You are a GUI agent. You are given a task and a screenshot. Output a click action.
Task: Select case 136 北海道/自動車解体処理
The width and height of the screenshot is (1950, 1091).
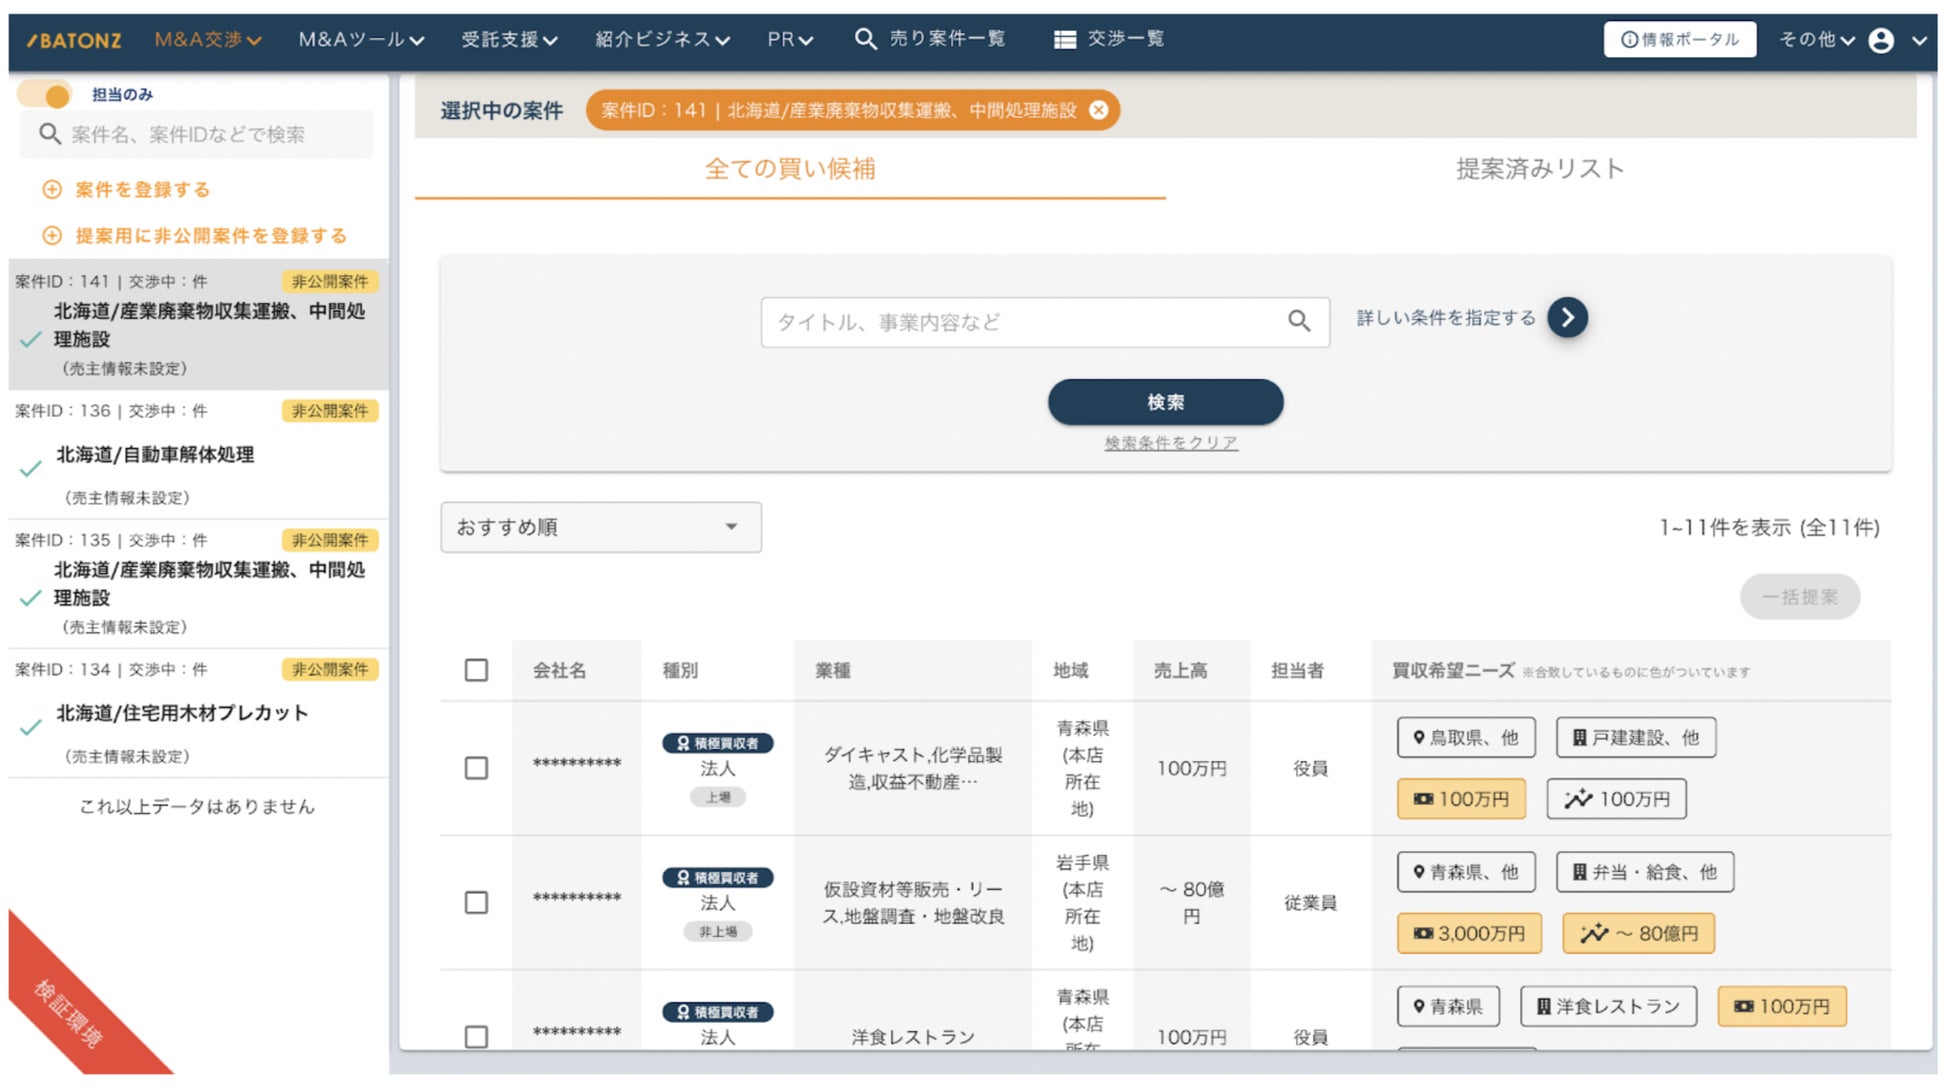[x=155, y=455]
